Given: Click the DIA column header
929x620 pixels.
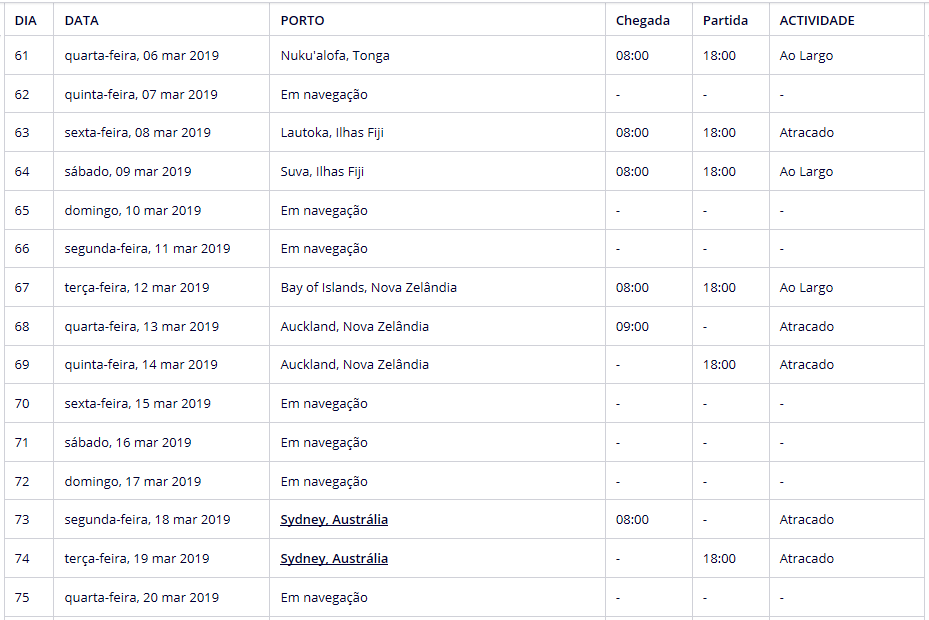Looking at the screenshot, I should 25,20.
